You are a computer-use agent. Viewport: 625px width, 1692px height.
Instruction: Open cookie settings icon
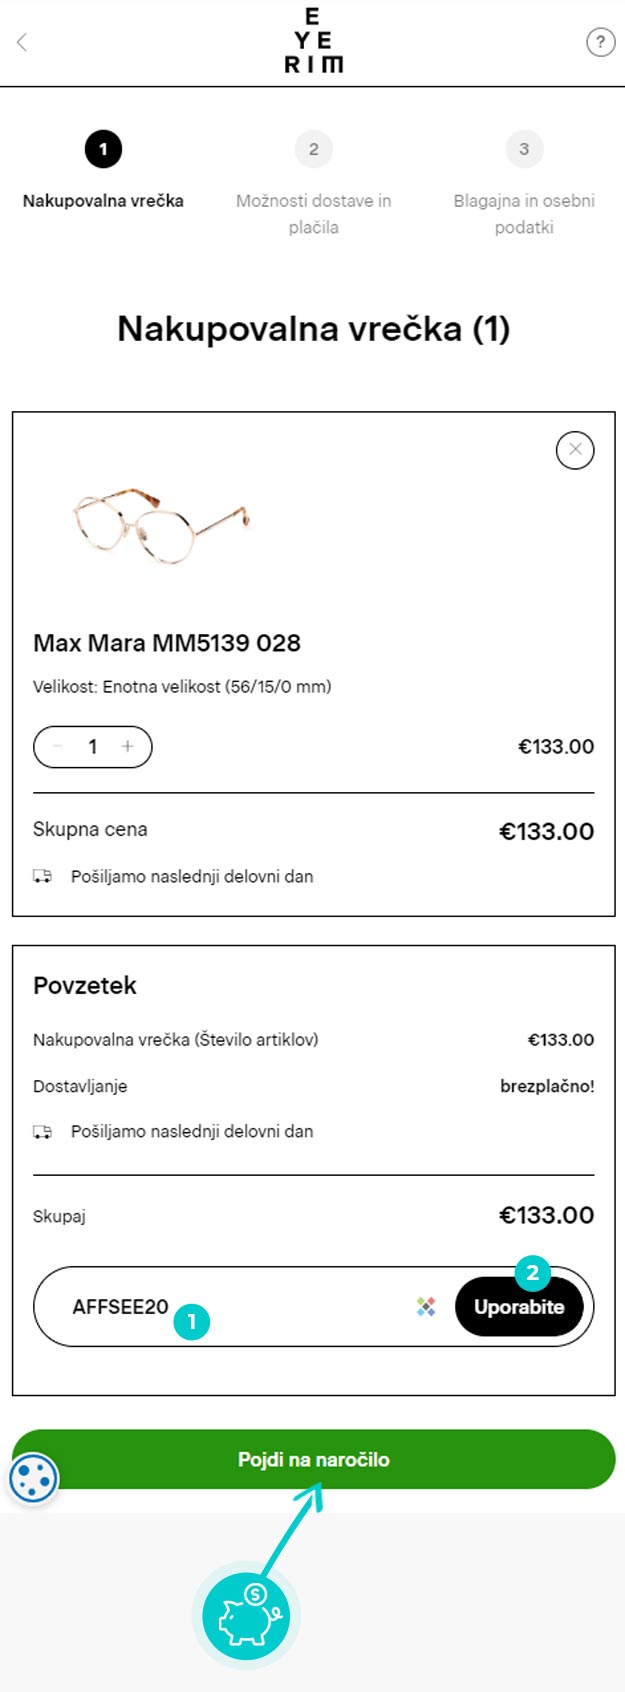coord(34,1479)
